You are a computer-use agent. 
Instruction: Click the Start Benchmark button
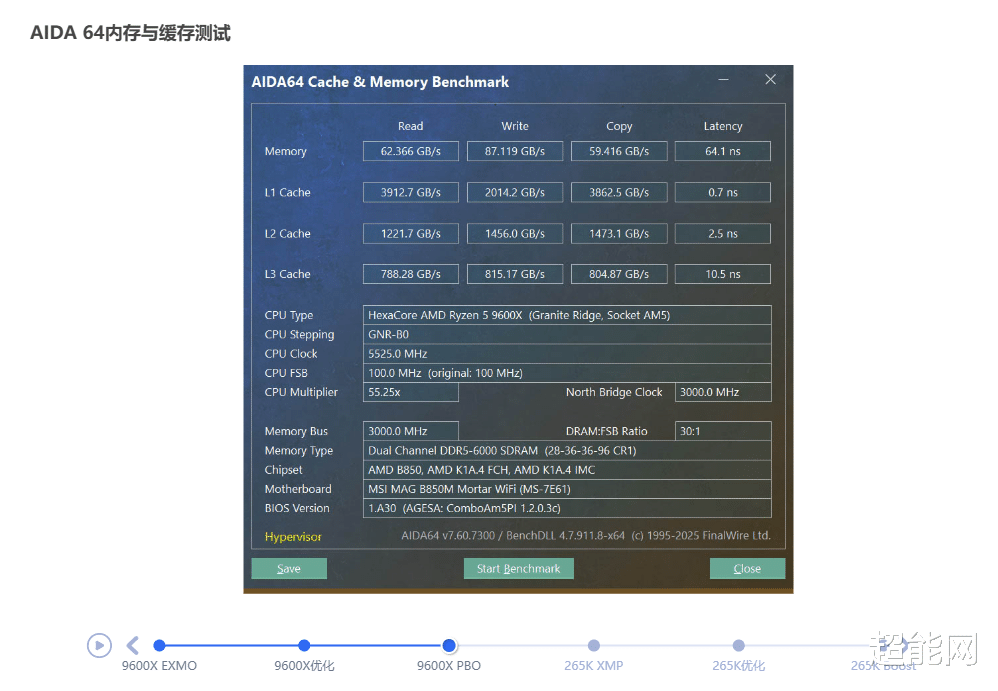click(518, 568)
